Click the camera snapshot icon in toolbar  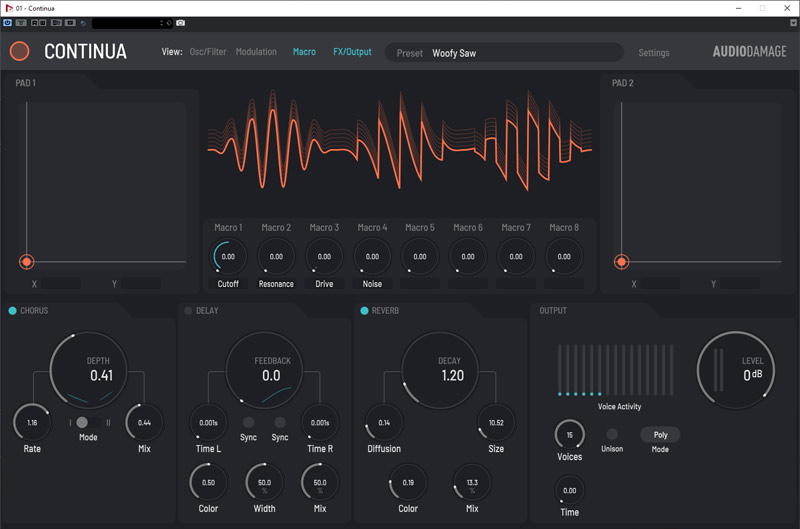pyautogui.click(x=181, y=22)
